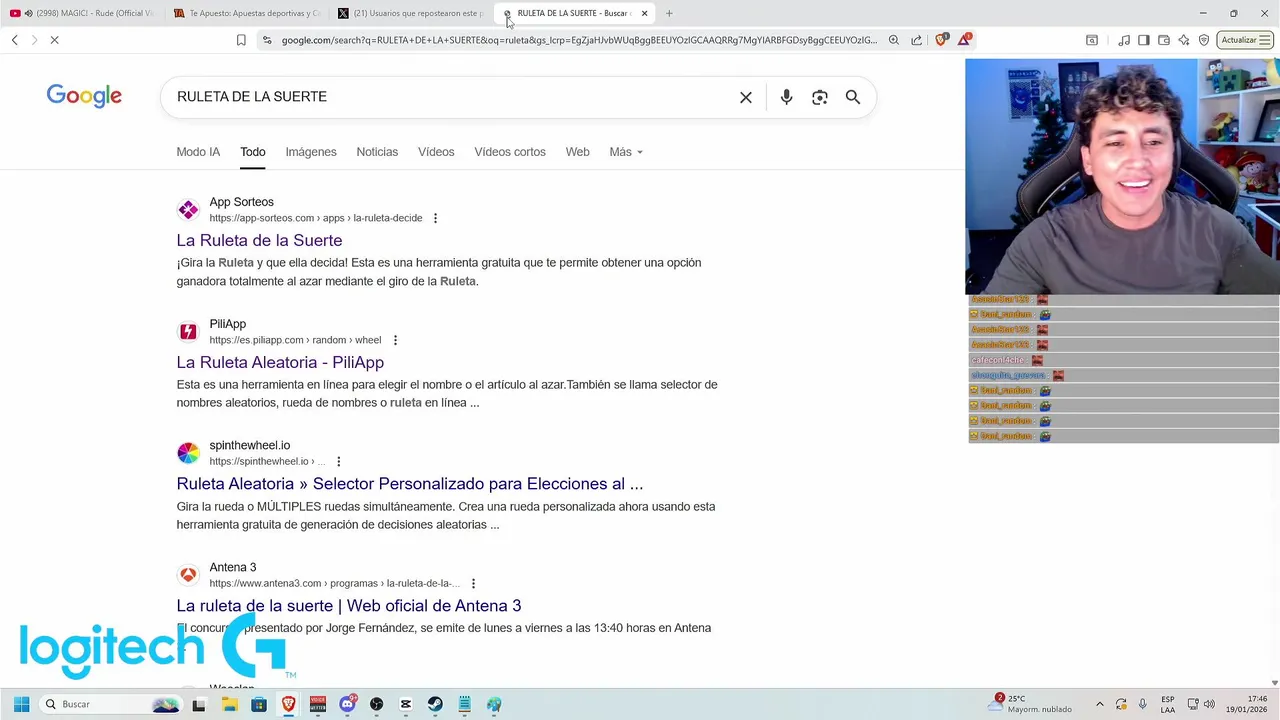
Task: Switch to Web results tab
Action: [x=578, y=152]
